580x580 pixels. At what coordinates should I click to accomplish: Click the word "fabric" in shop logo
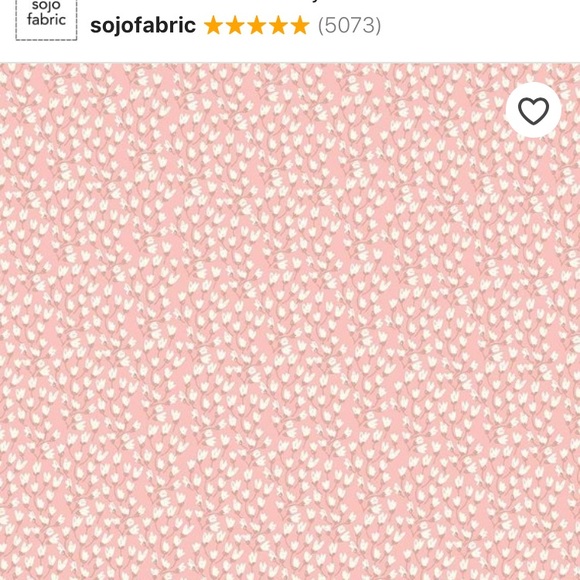tap(46, 20)
